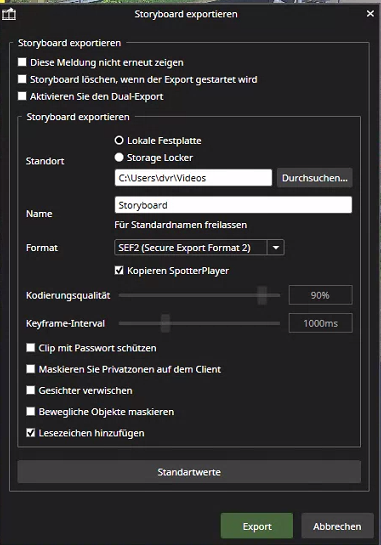Click the 90% quality value box
The width and height of the screenshot is (381, 545).
tap(321, 295)
